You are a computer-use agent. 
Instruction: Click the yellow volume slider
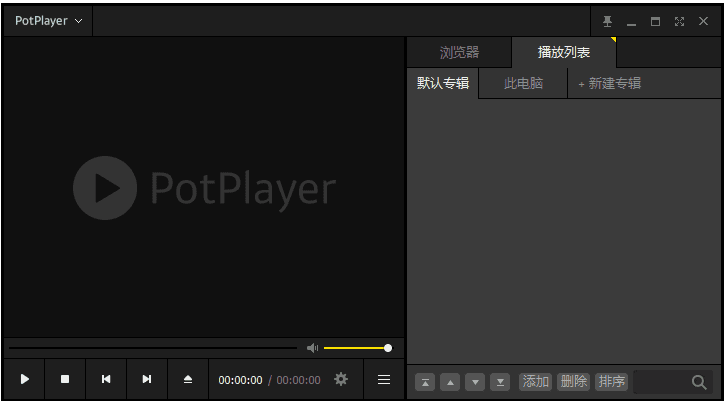[x=358, y=348]
